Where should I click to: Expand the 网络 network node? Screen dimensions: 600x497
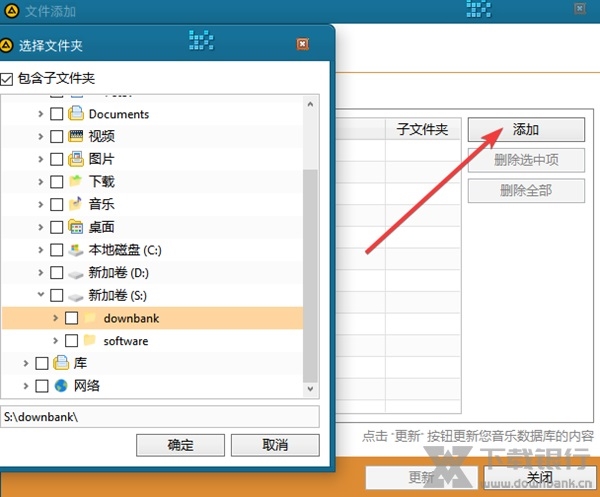[x=26, y=386]
